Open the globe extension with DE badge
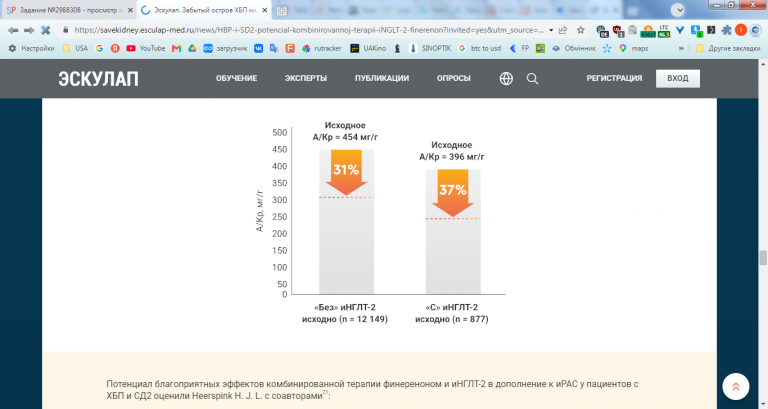The image size is (768, 409). [602, 31]
